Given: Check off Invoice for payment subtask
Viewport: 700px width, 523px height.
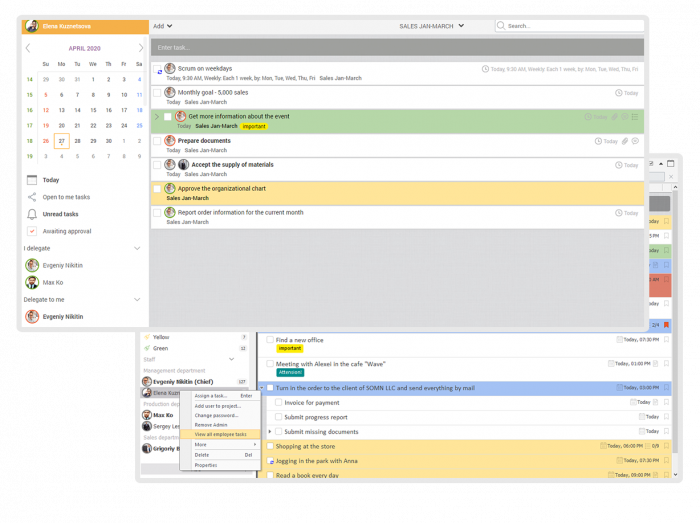Looking at the screenshot, I should click(x=279, y=402).
